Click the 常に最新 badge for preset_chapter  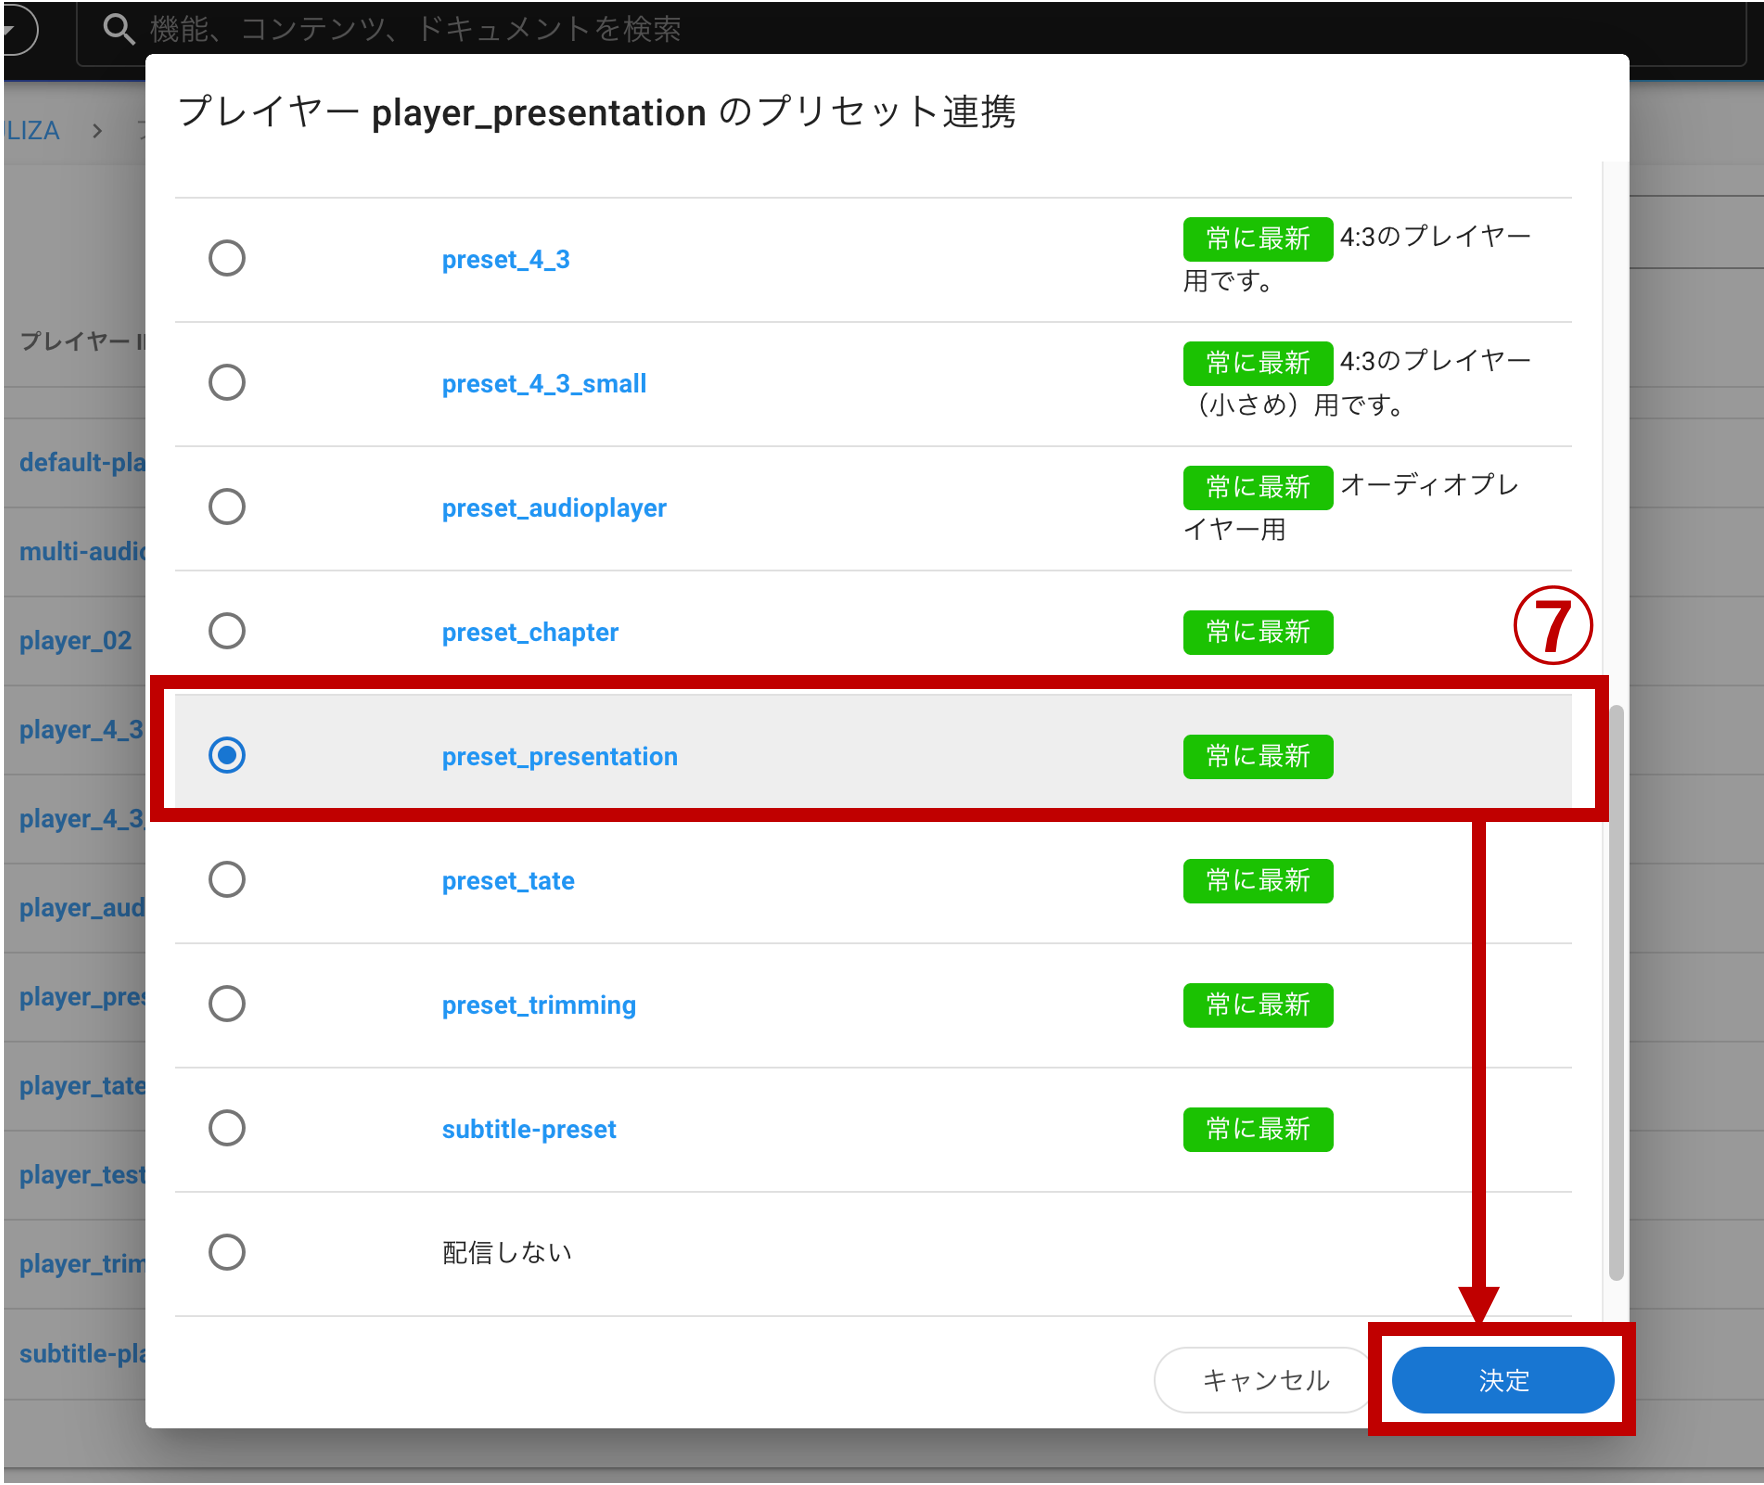coord(1258,632)
